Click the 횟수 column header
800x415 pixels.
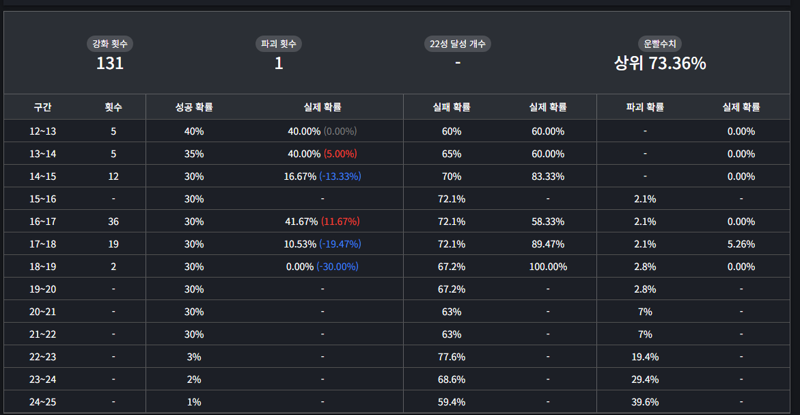click(113, 107)
